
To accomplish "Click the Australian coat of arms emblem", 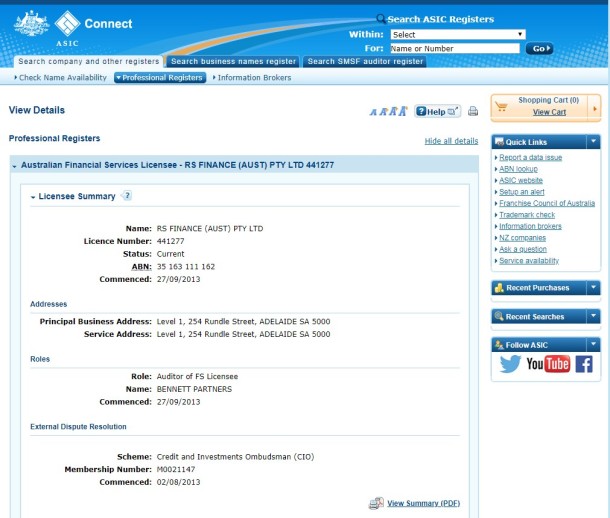I will pyautogui.click(x=32, y=24).
